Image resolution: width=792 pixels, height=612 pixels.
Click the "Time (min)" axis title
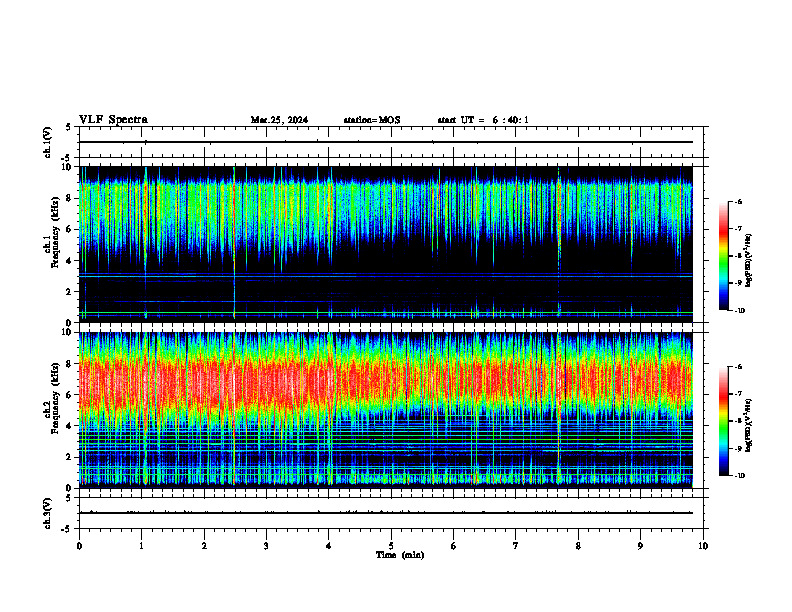400,555
